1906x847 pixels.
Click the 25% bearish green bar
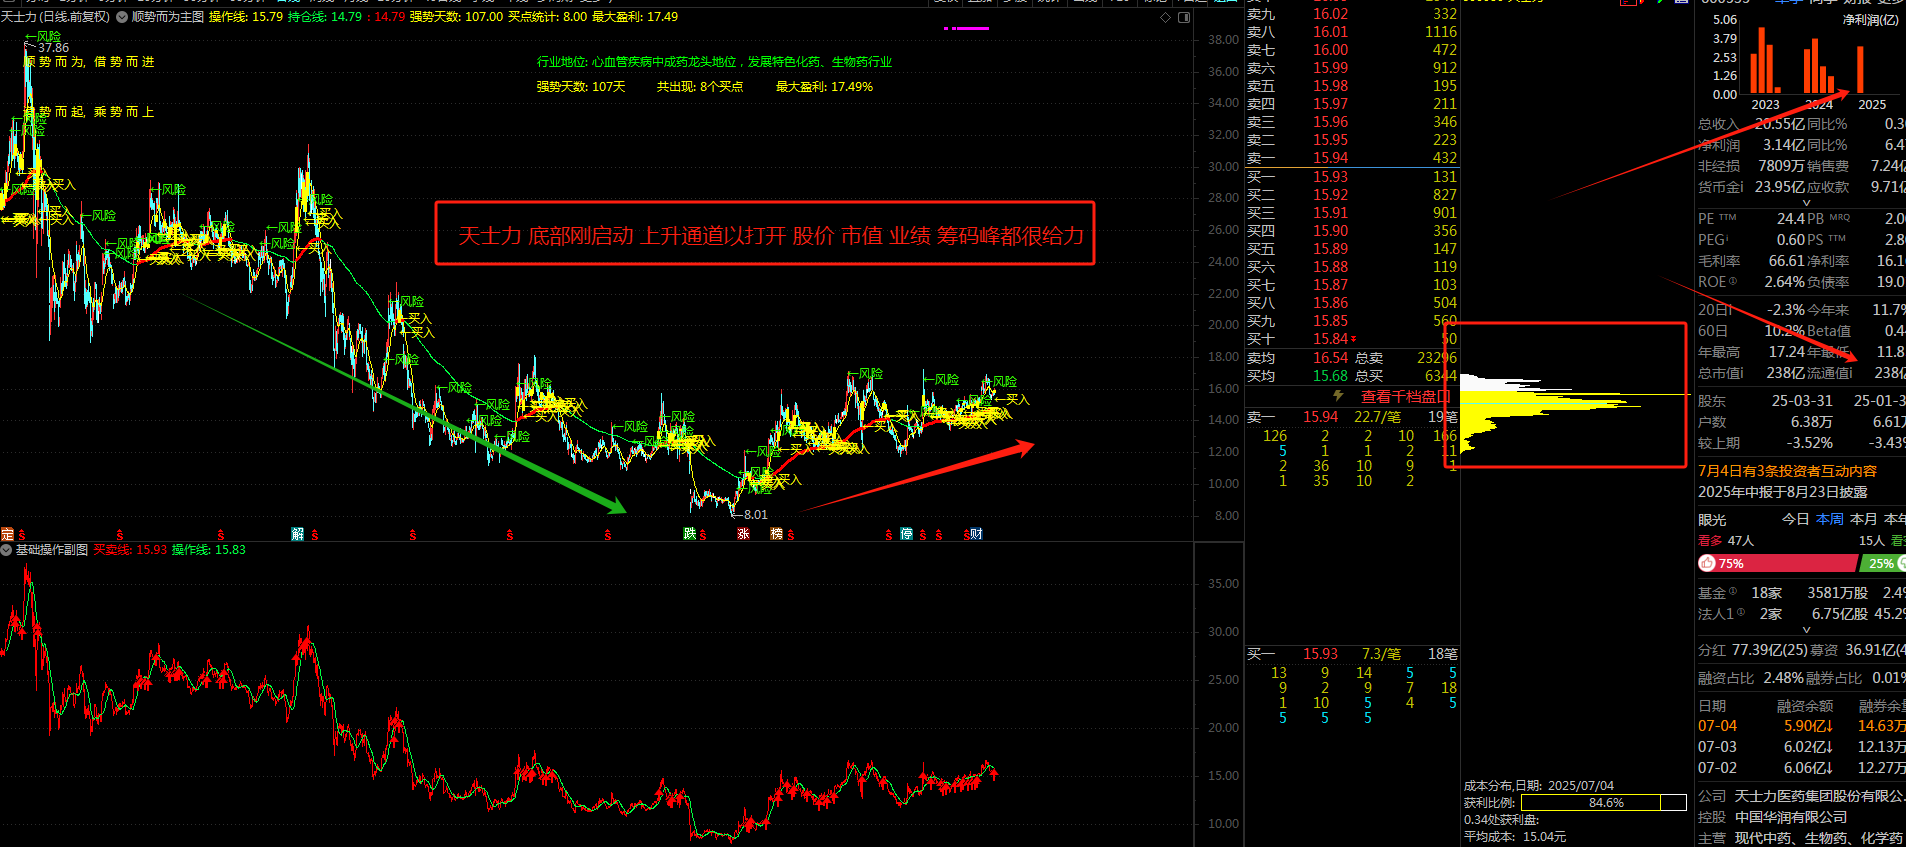tap(1884, 564)
